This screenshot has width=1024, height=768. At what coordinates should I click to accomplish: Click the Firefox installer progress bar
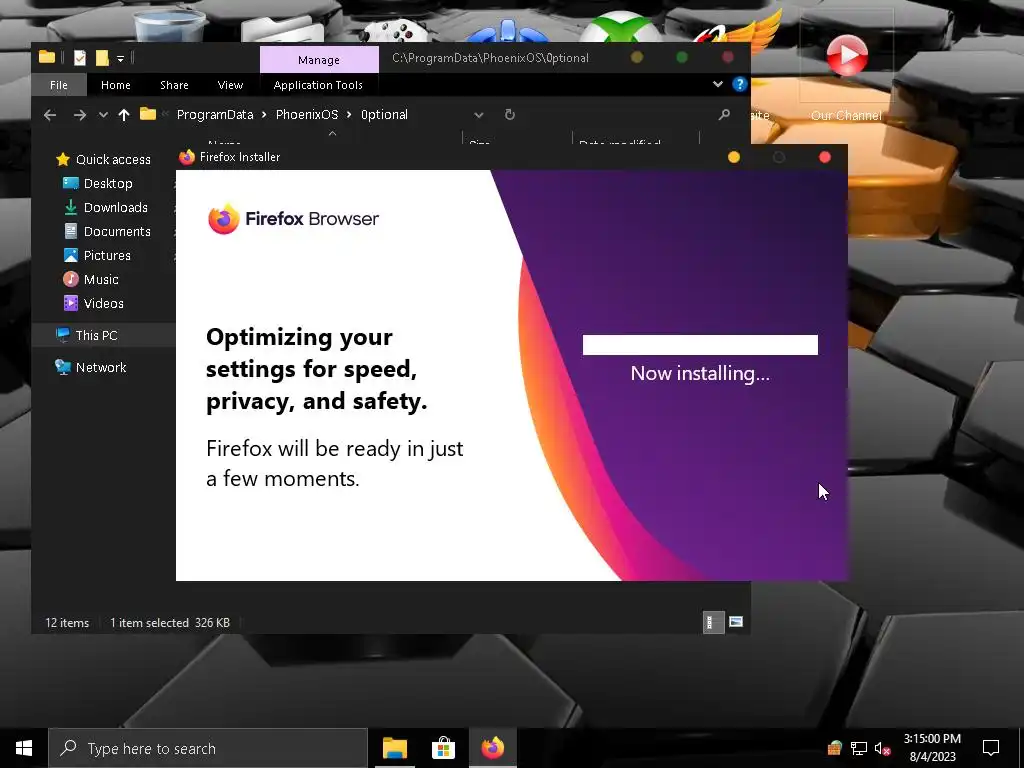(700, 345)
